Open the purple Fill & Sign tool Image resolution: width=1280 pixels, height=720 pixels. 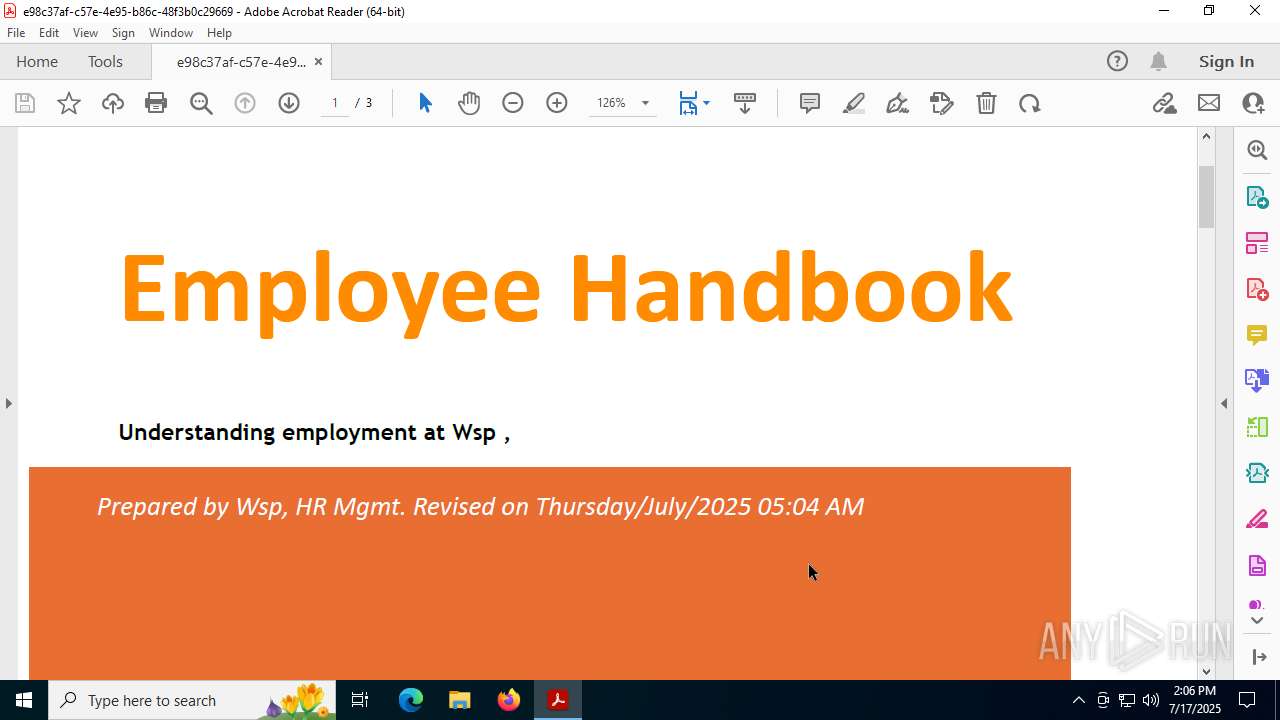point(1257,566)
